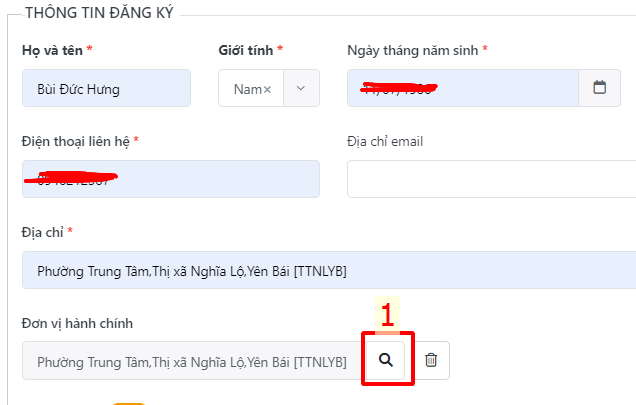
Task: Click the 'Đơn vị hành chính' label
Action: (77, 323)
